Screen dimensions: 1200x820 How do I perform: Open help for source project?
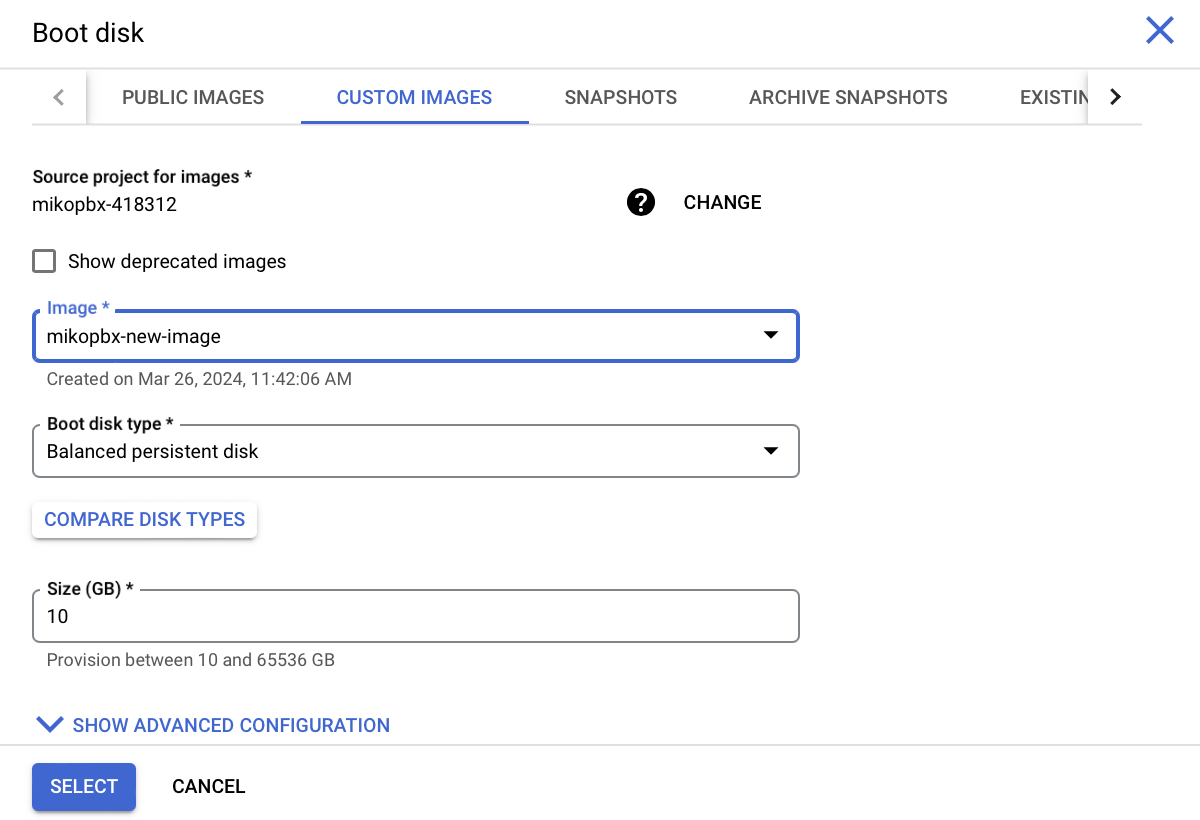tap(640, 203)
